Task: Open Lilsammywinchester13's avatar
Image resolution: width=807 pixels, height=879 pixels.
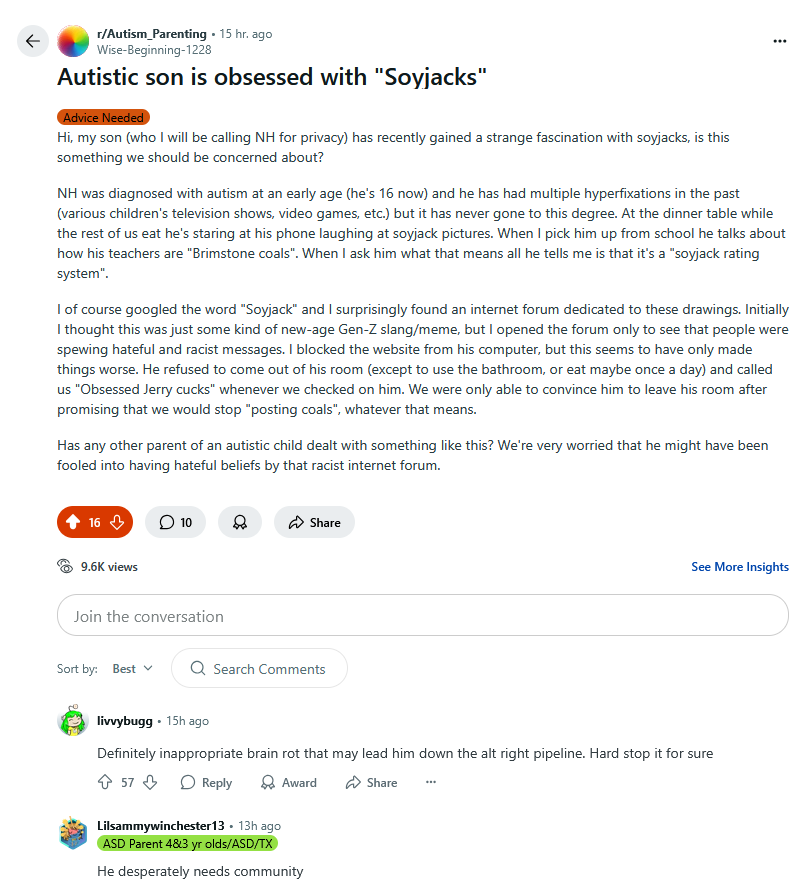Action: [73, 833]
